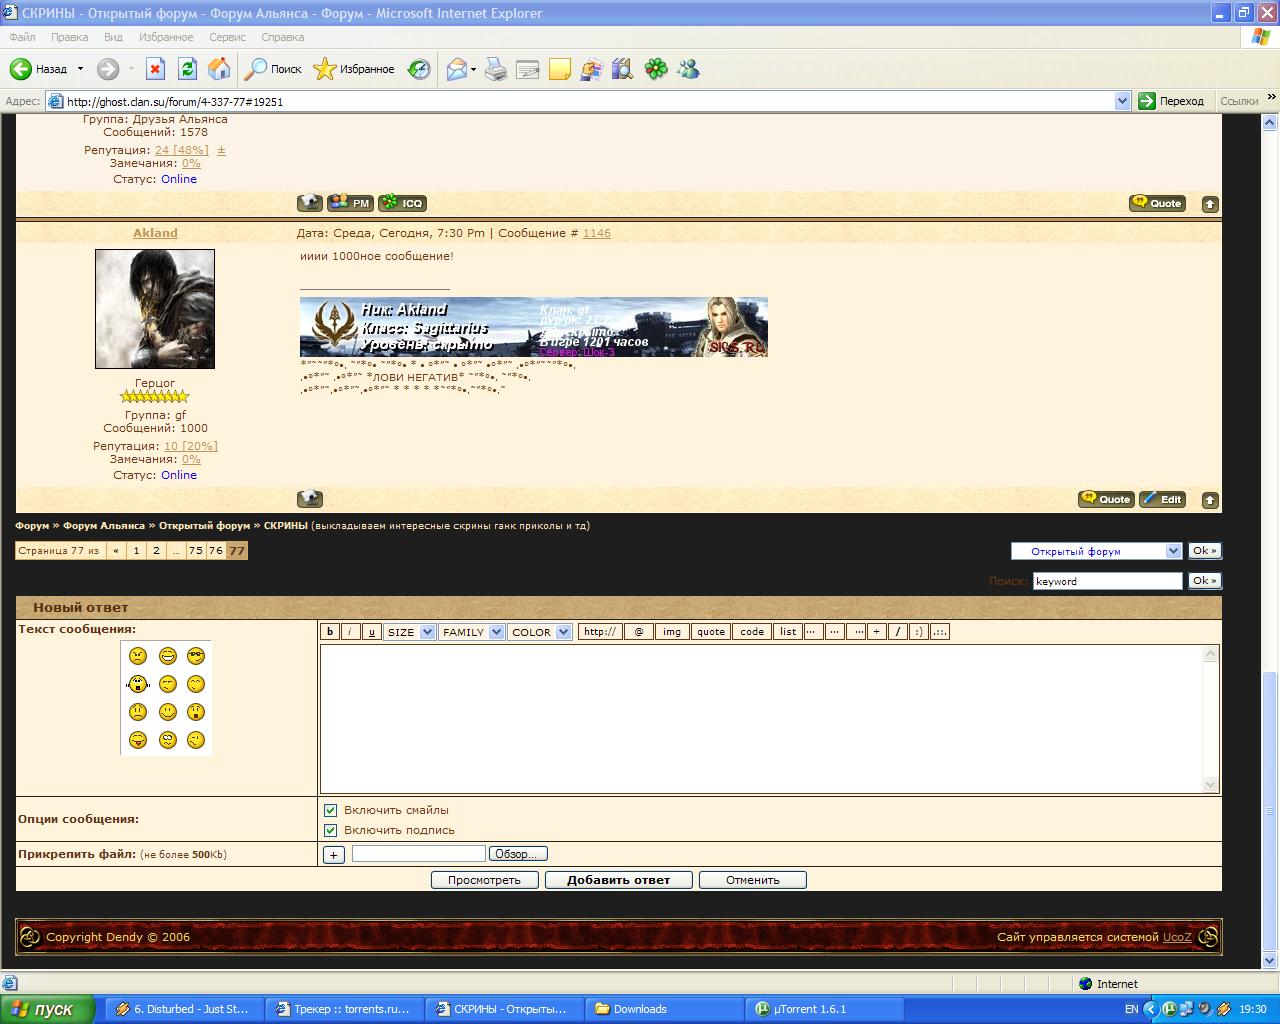Click the ICQ button under the post
Viewport: 1280px width, 1024px height.
(403, 203)
